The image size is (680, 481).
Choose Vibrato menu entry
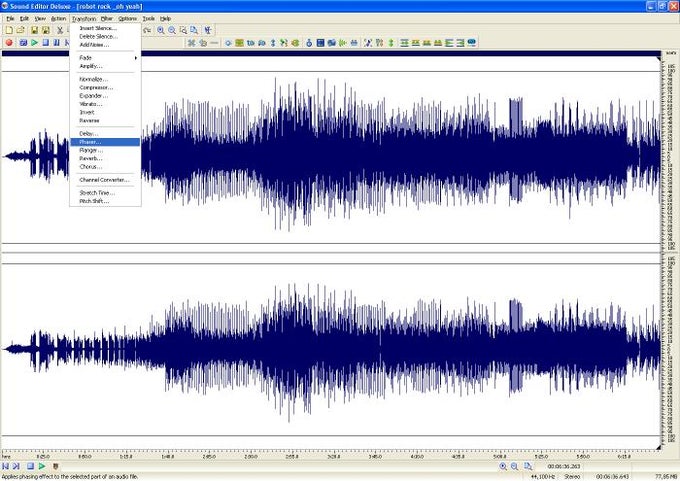click(x=105, y=104)
